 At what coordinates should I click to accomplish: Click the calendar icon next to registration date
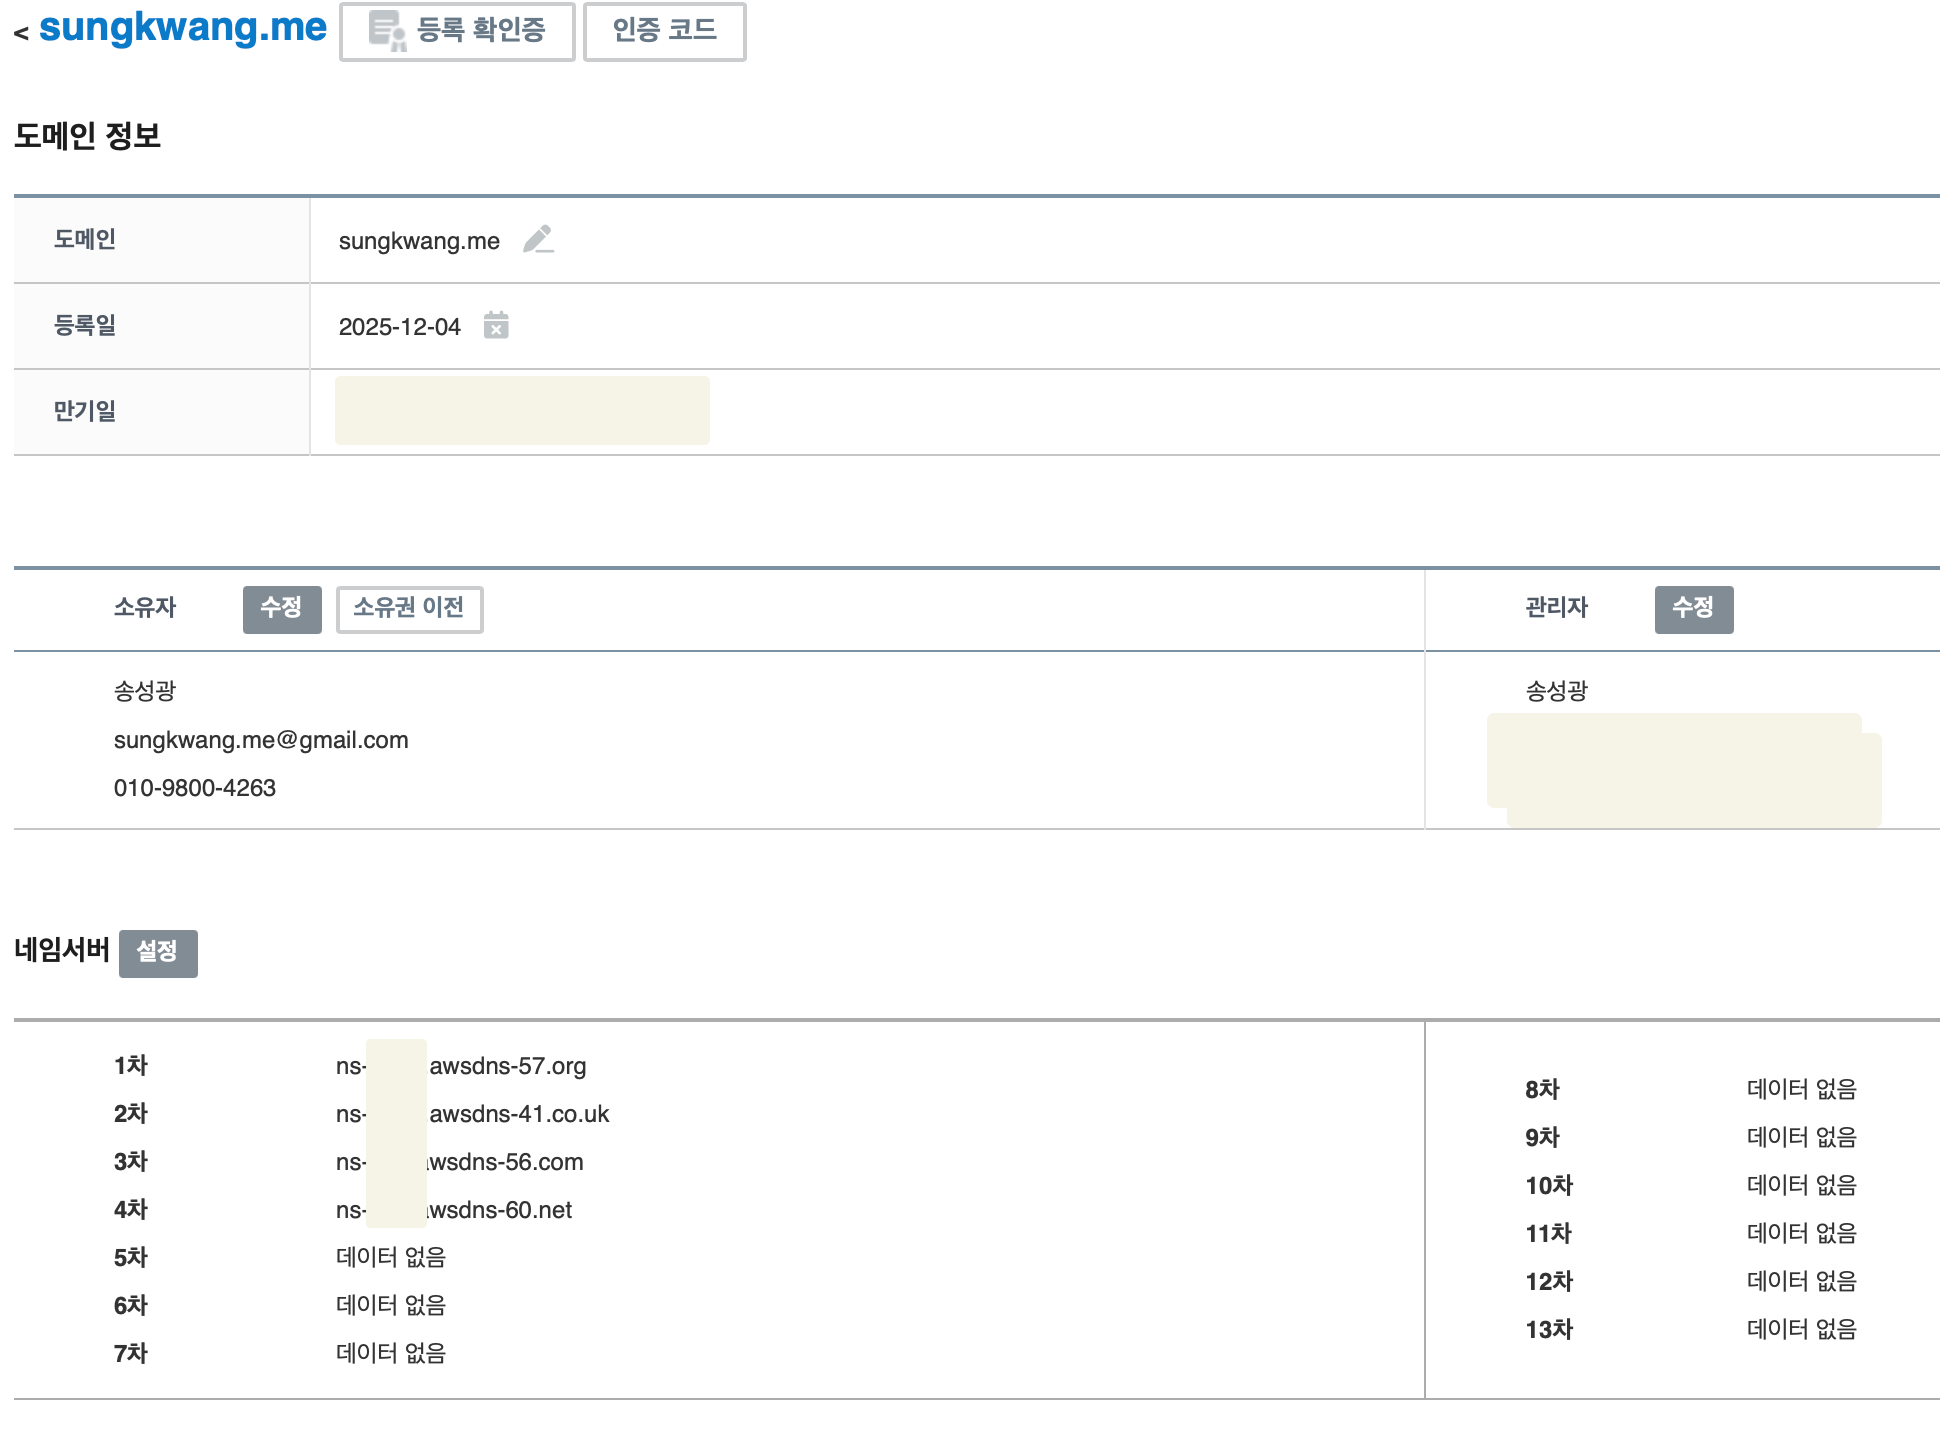coord(496,326)
